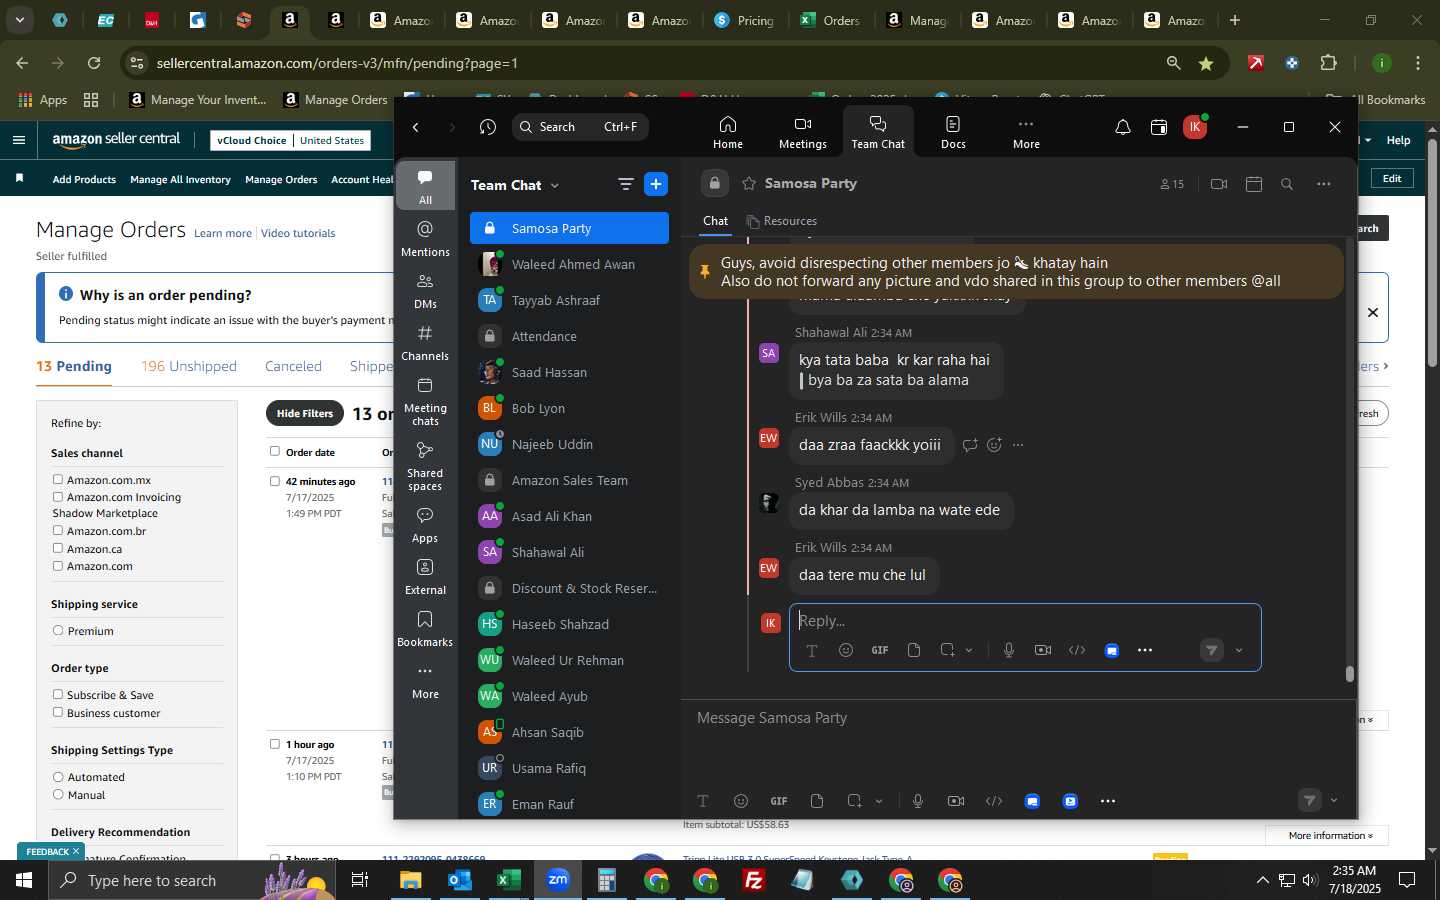
Task: Expand screenshot options in main message box
Action: click(x=879, y=801)
